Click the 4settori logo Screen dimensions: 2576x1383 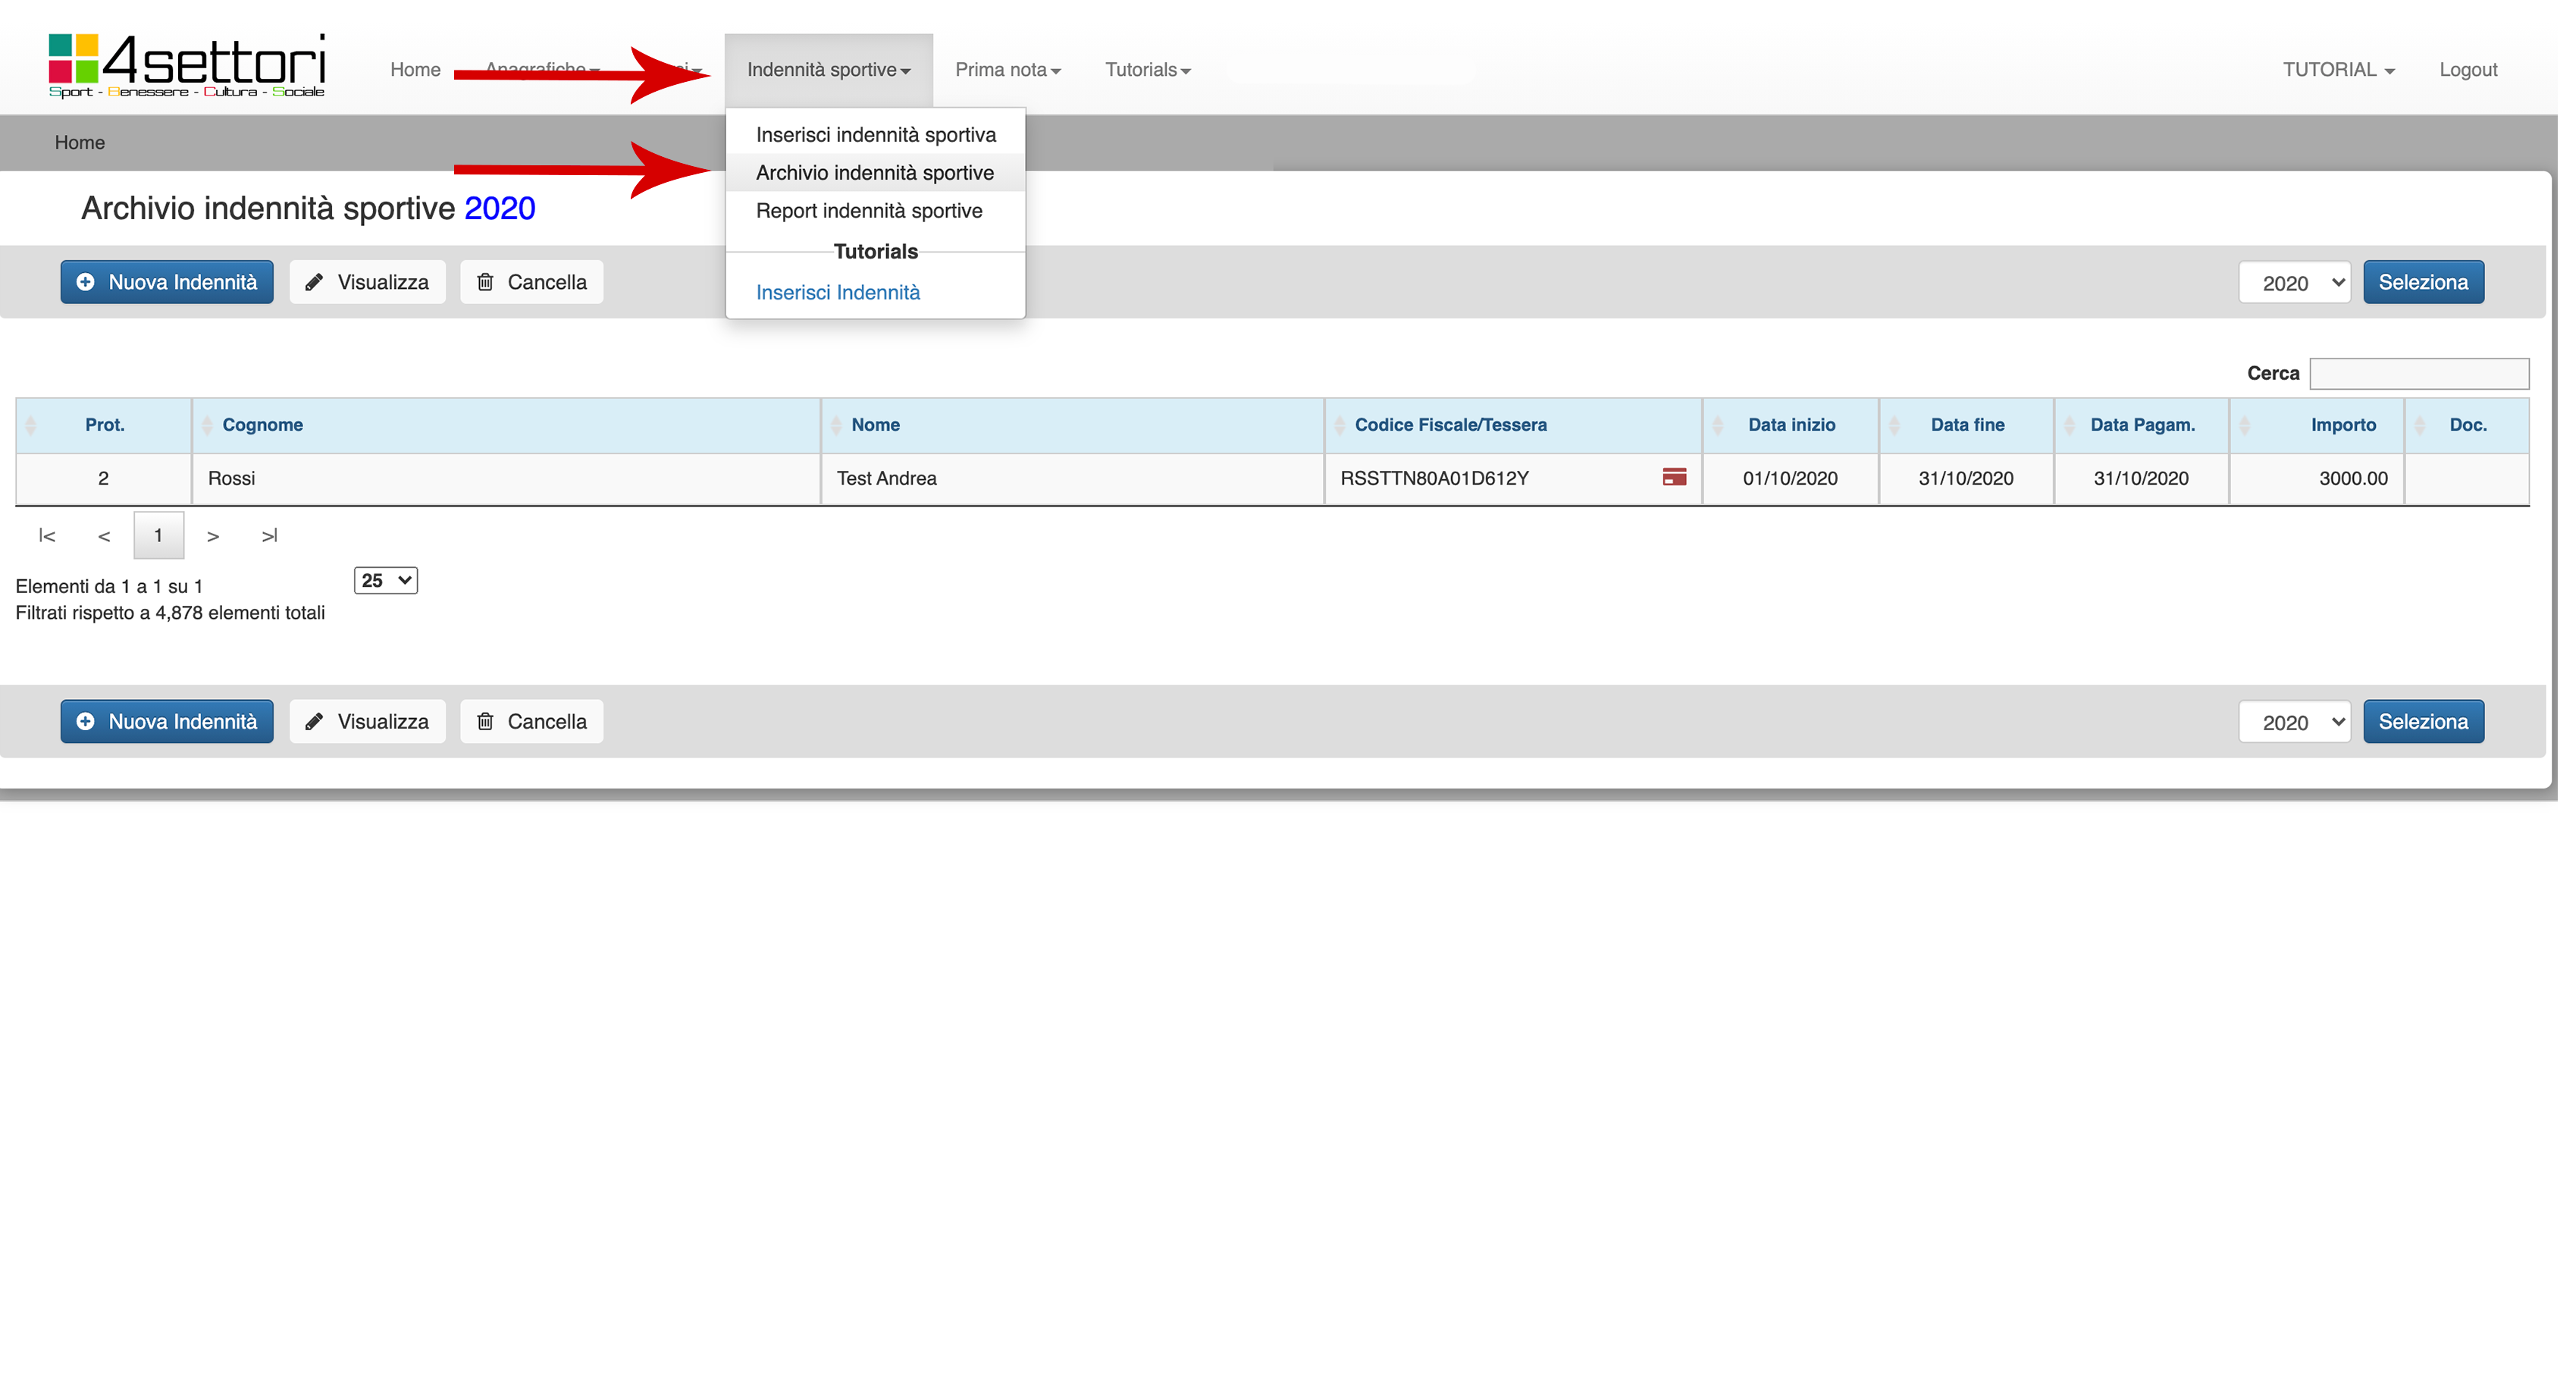tap(188, 66)
